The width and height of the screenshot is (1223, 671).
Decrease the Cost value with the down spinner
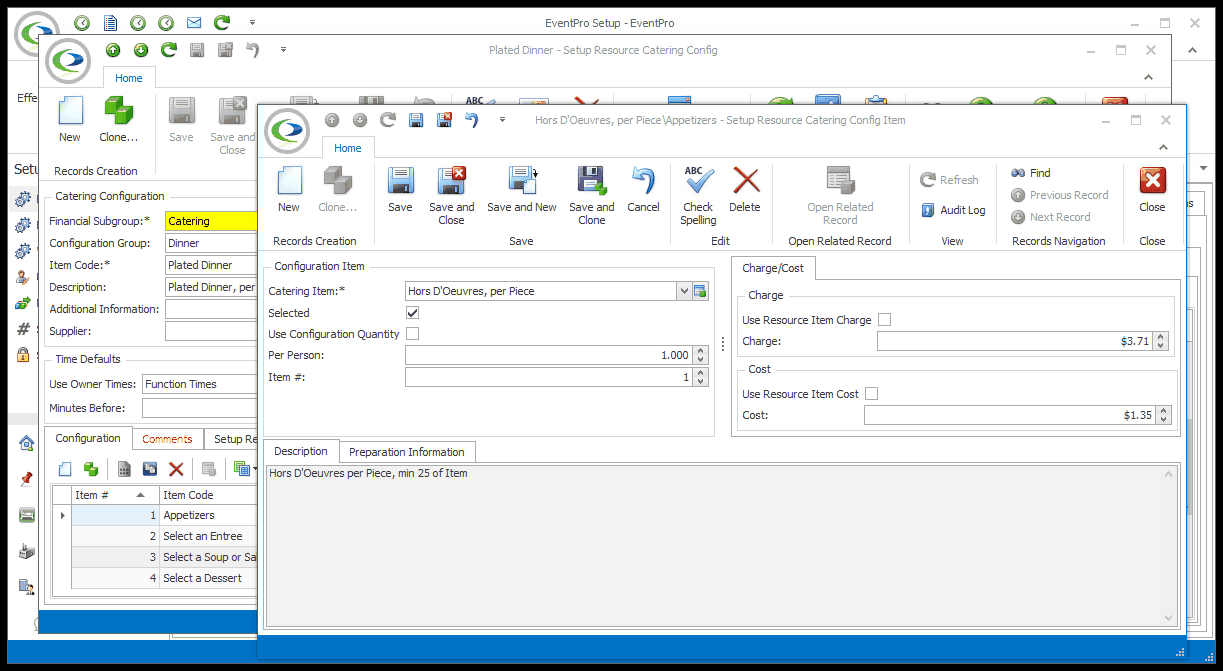click(1161, 420)
